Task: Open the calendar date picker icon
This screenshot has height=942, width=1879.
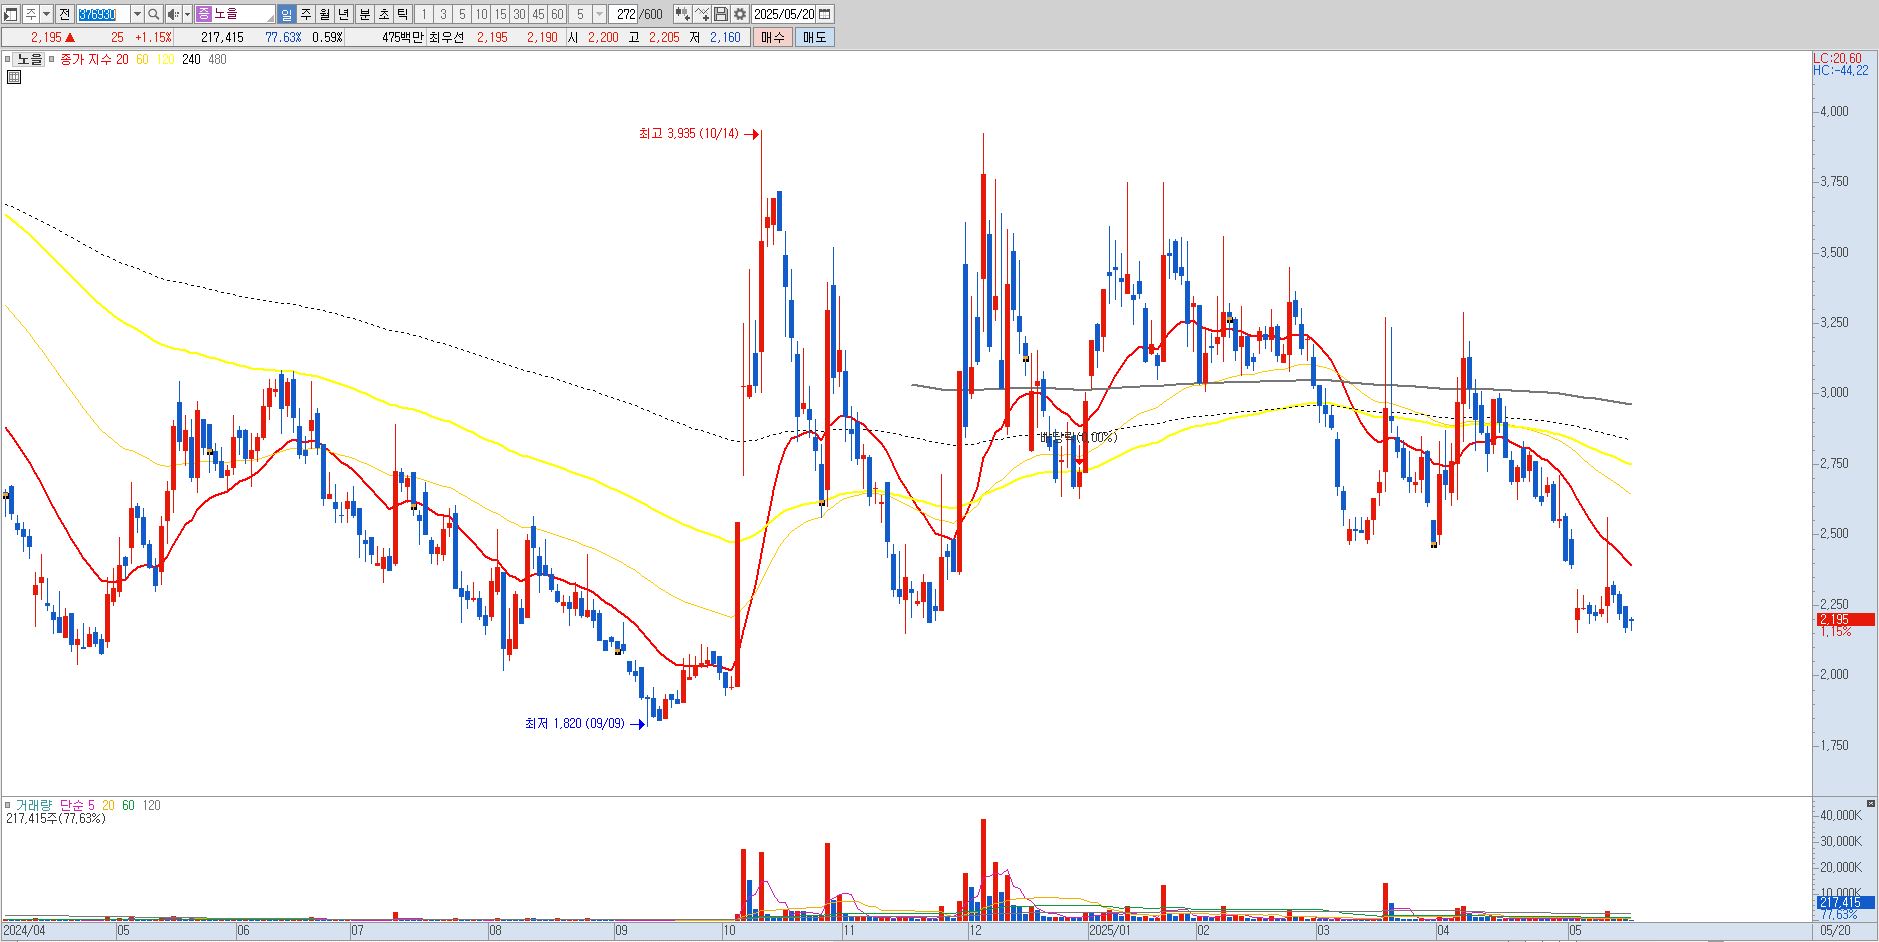Action: [825, 14]
